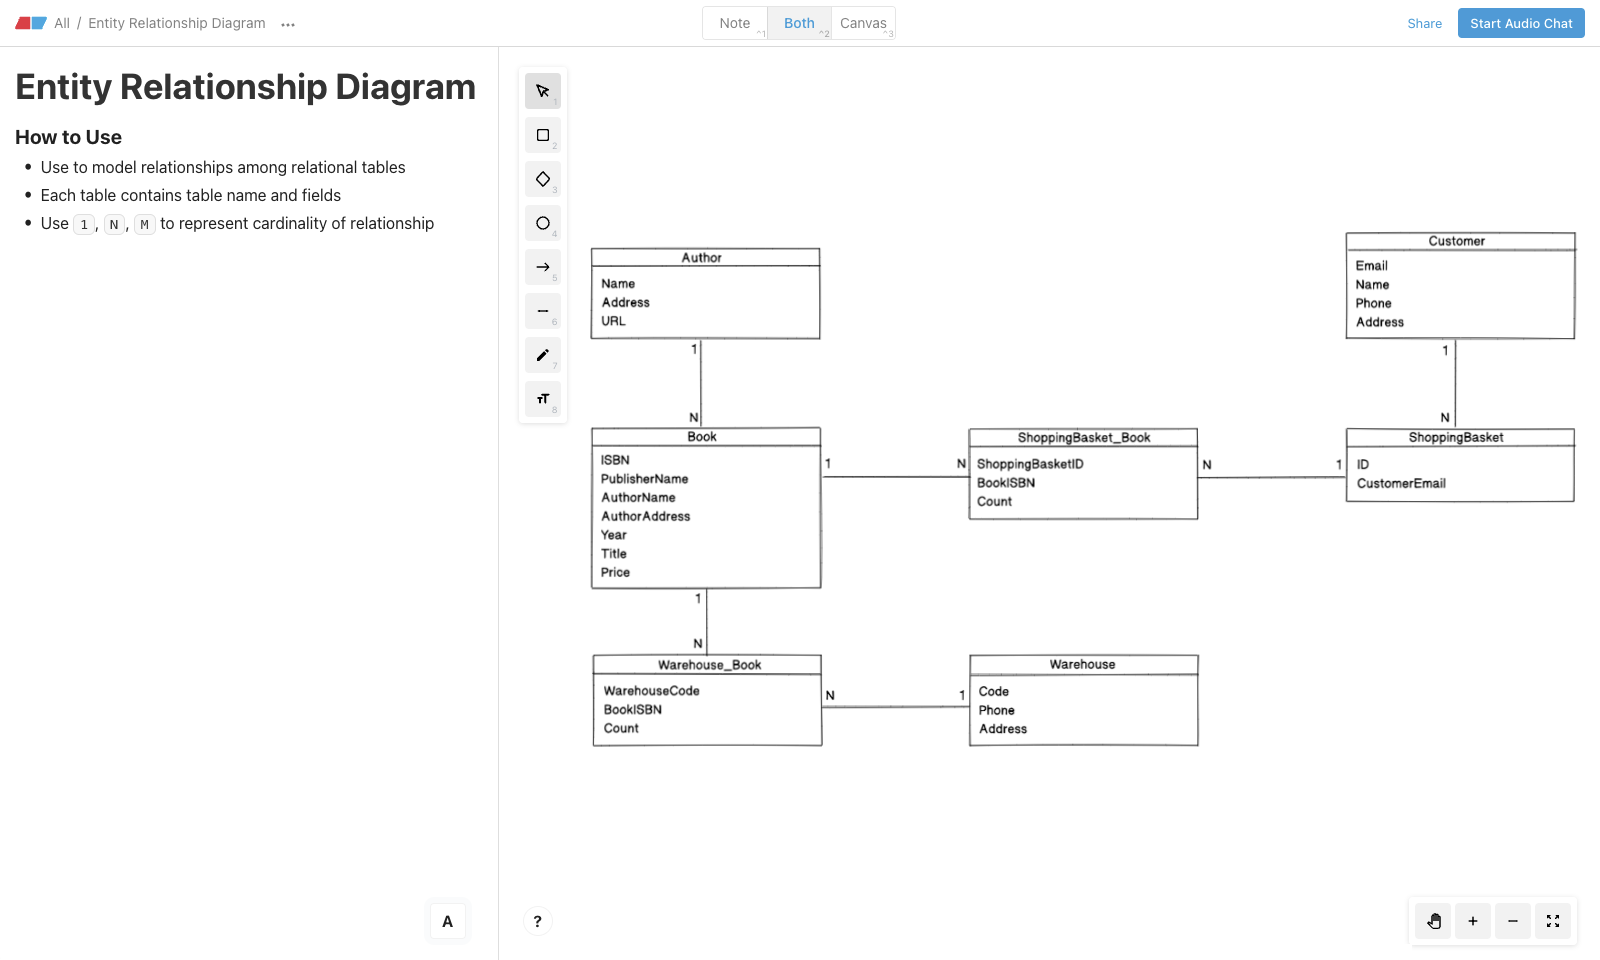Toggle the font style panel via A button
The width and height of the screenshot is (1600, 960).
pyautogui.click(x=447, y=921)
